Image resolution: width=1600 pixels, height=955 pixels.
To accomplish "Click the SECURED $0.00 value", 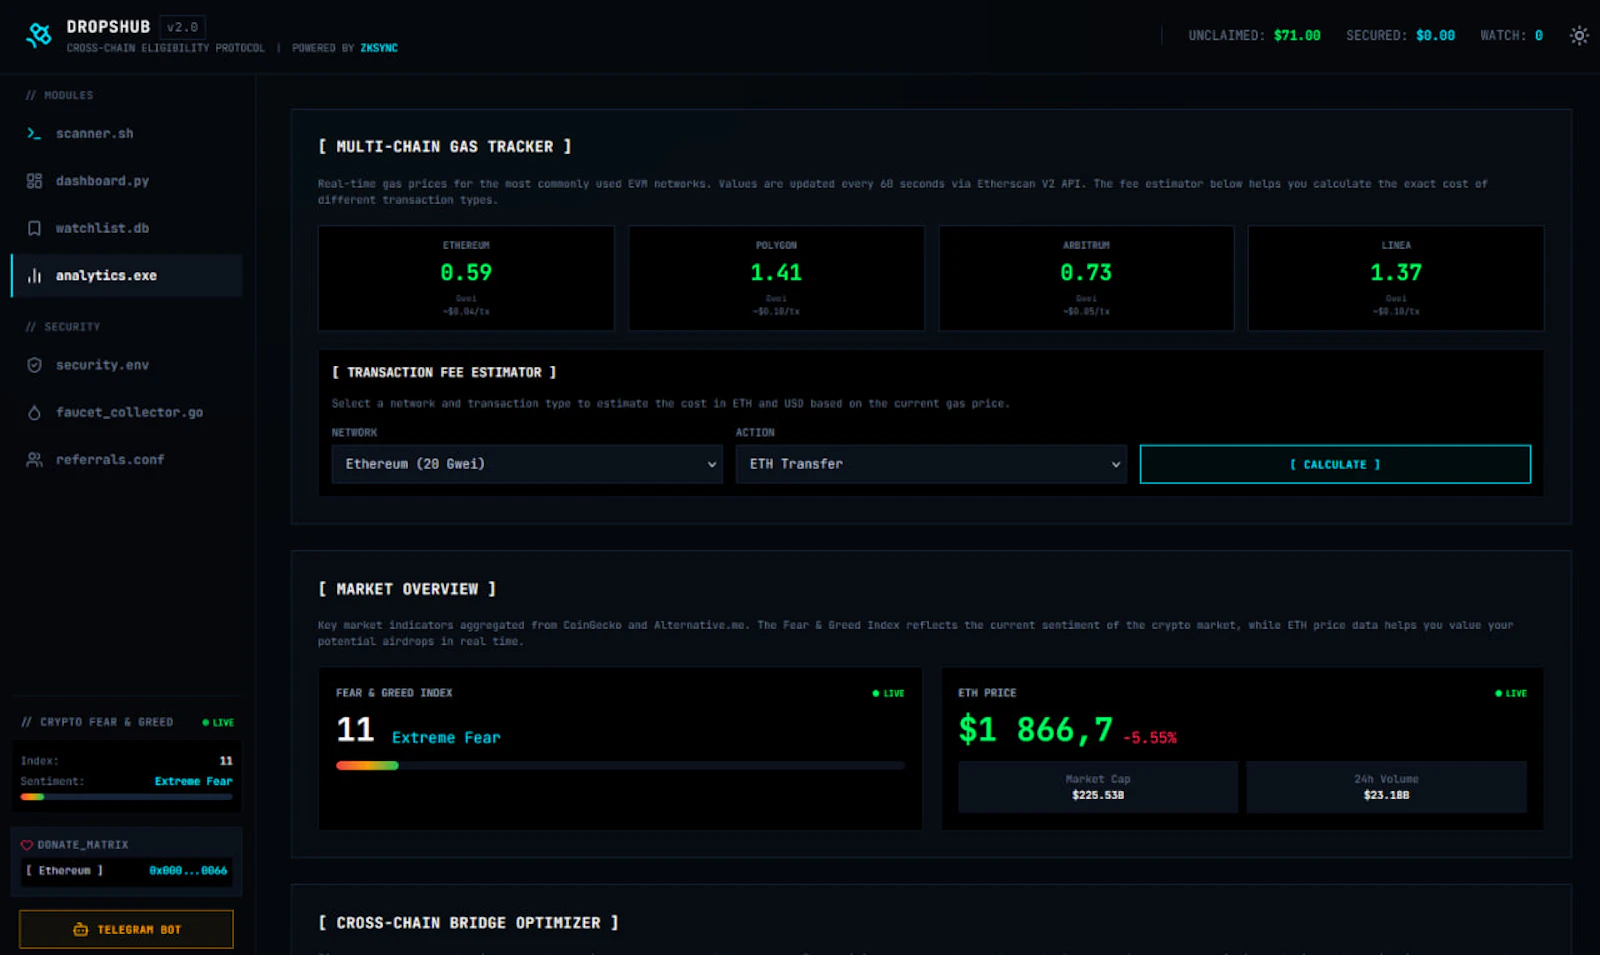I will [1435, 35].
